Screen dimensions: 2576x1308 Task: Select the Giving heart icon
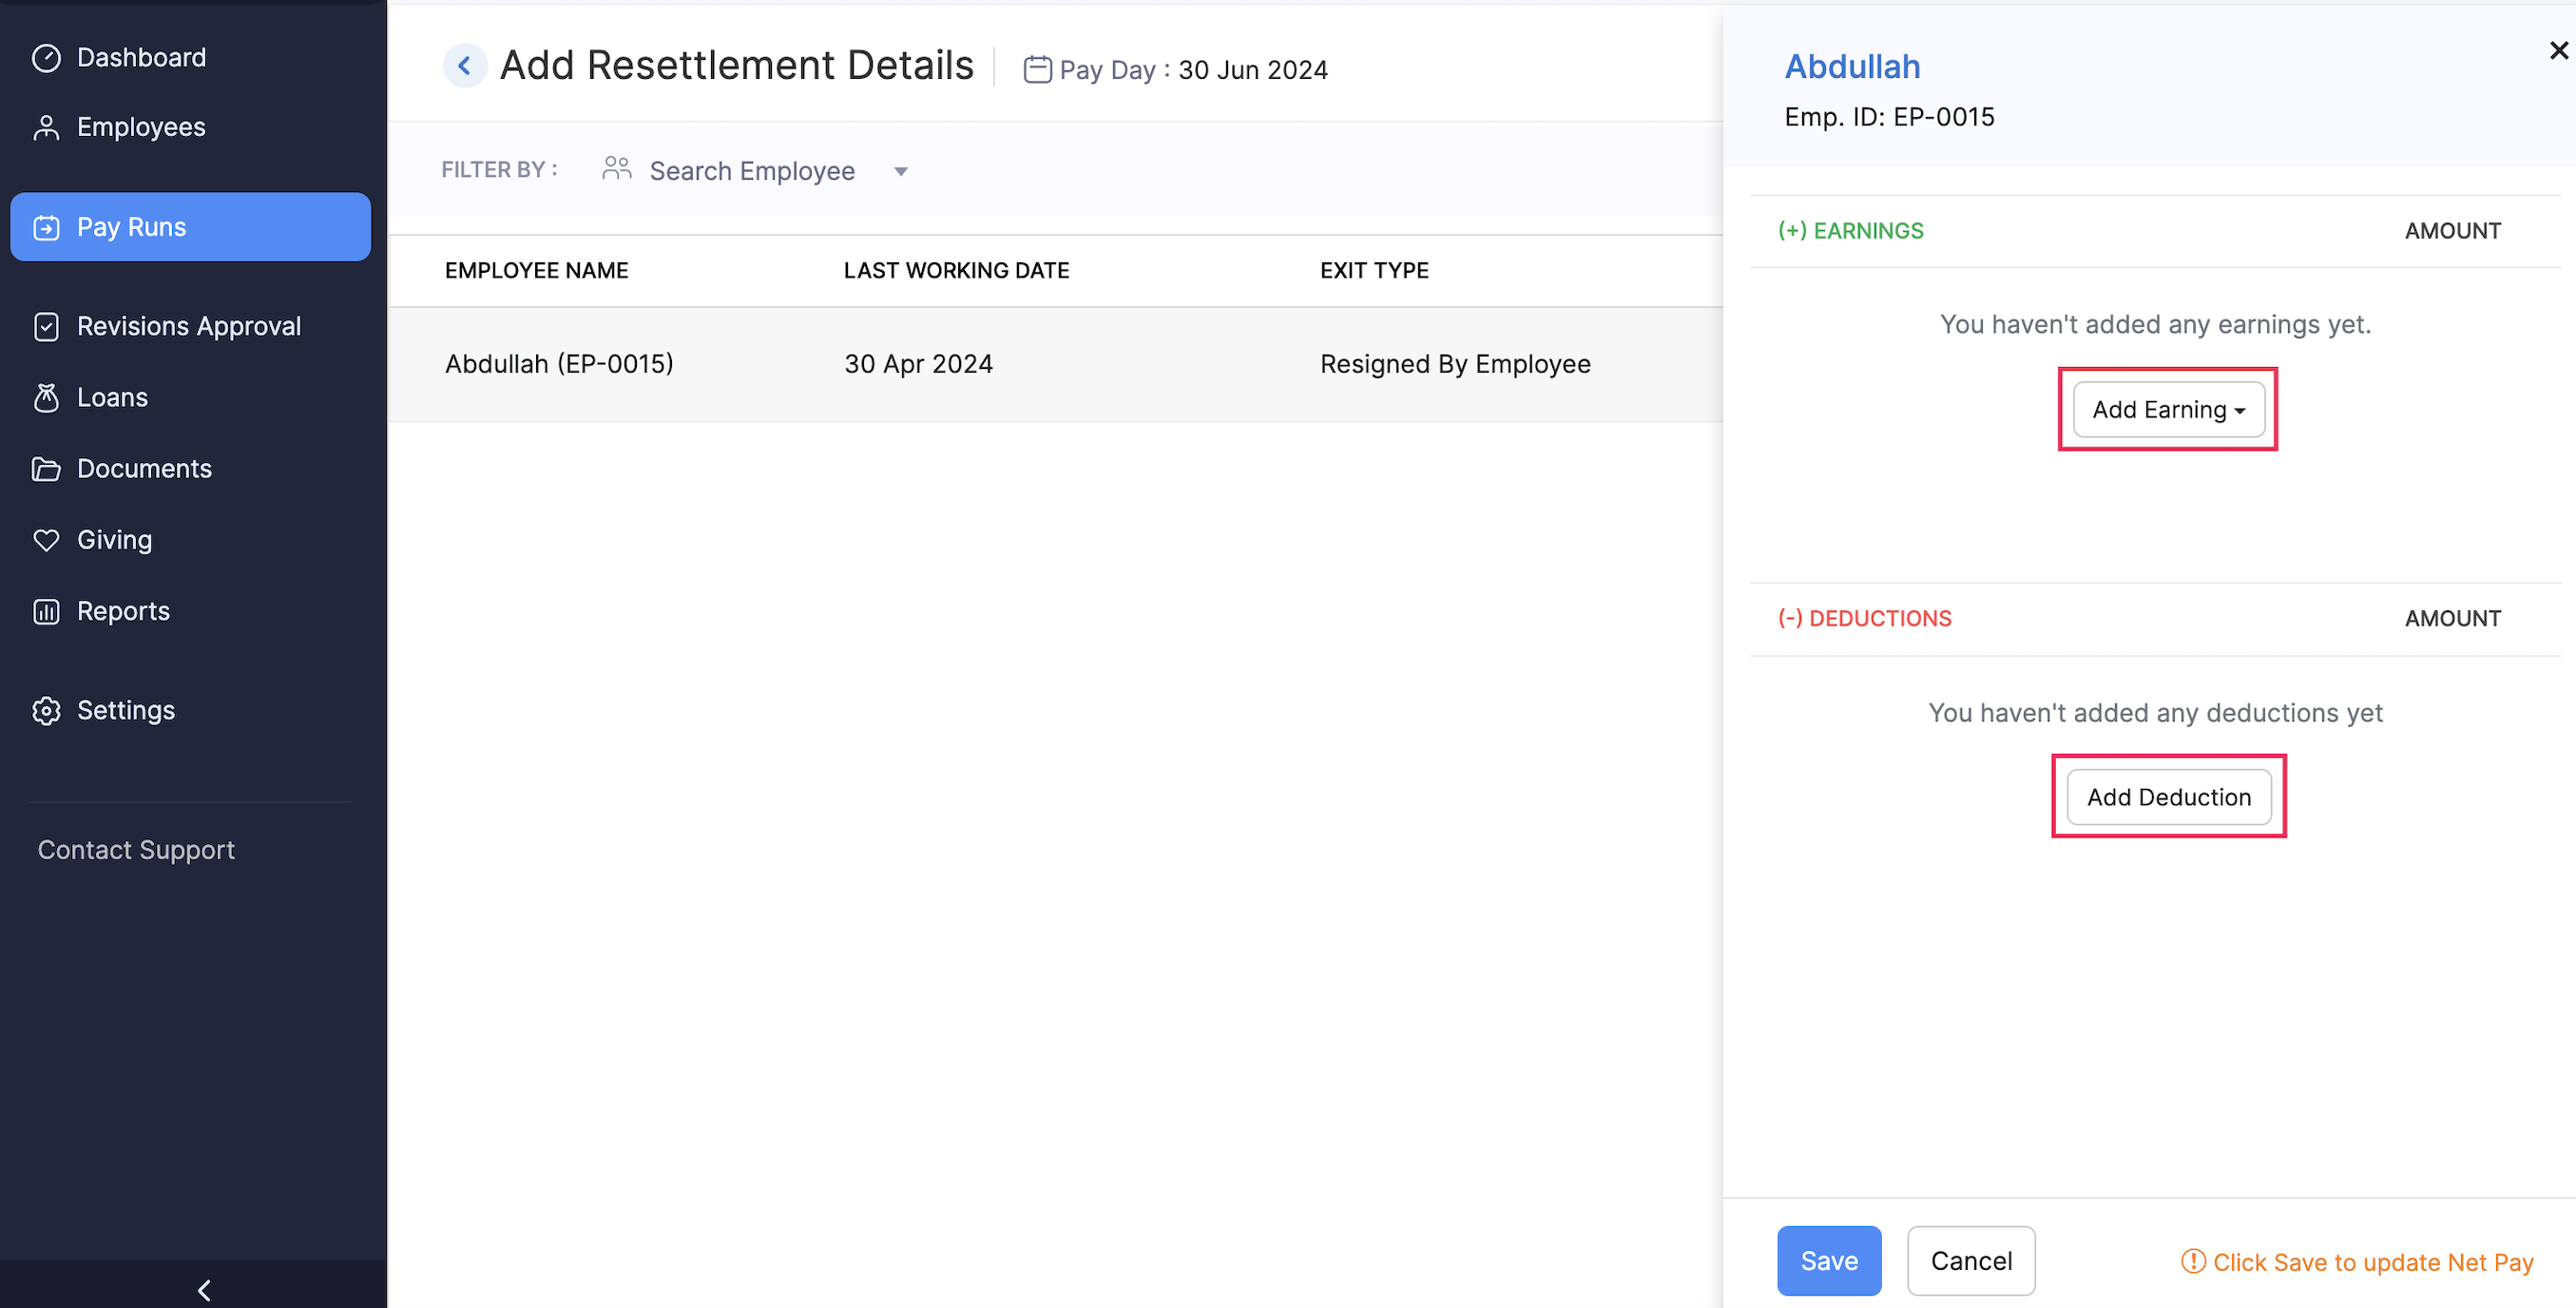coord(47,539)
